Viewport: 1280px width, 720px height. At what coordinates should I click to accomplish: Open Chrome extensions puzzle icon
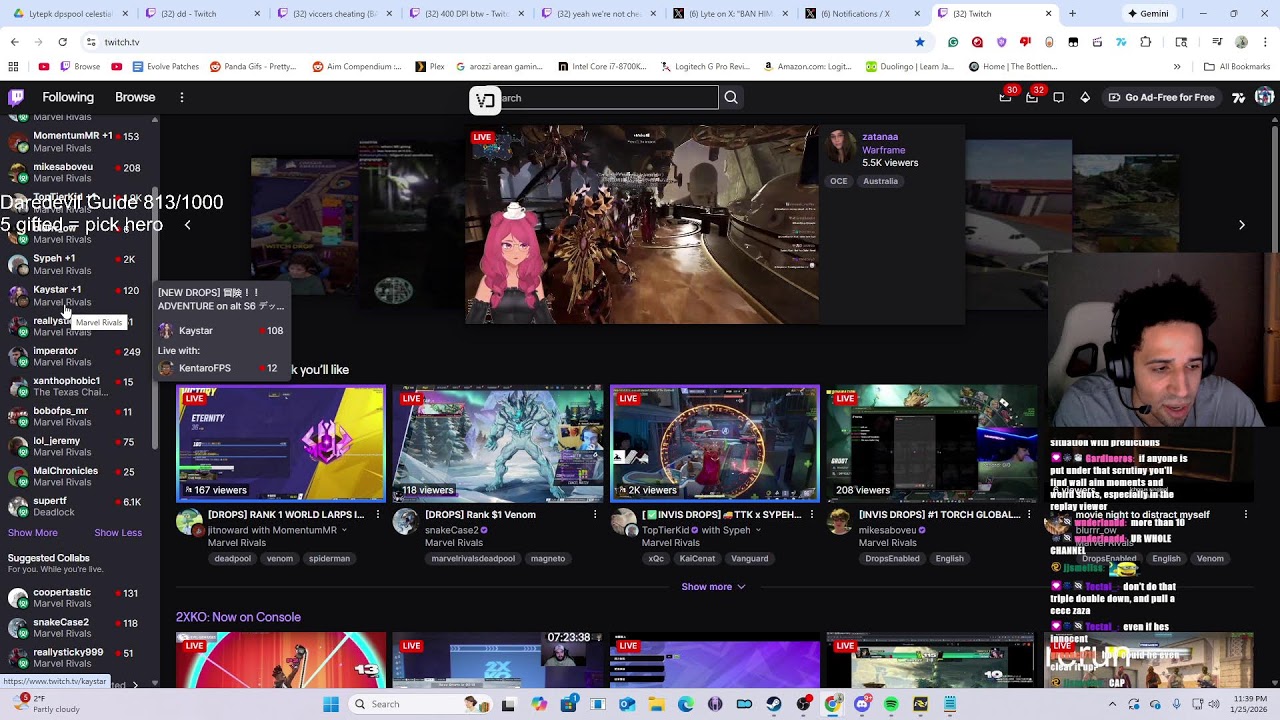pyautogui.click(x=1146, y=42)
